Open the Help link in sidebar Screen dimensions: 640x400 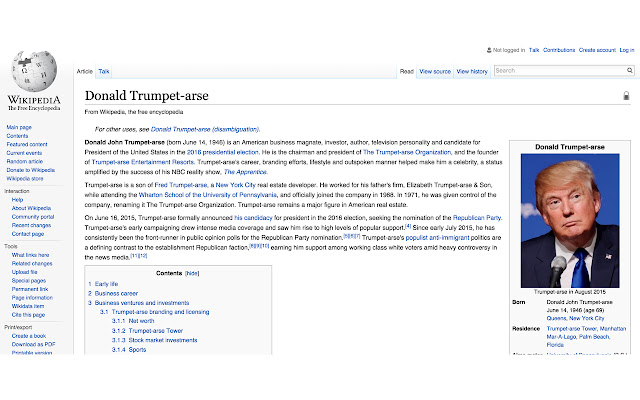tap(17, 200)
